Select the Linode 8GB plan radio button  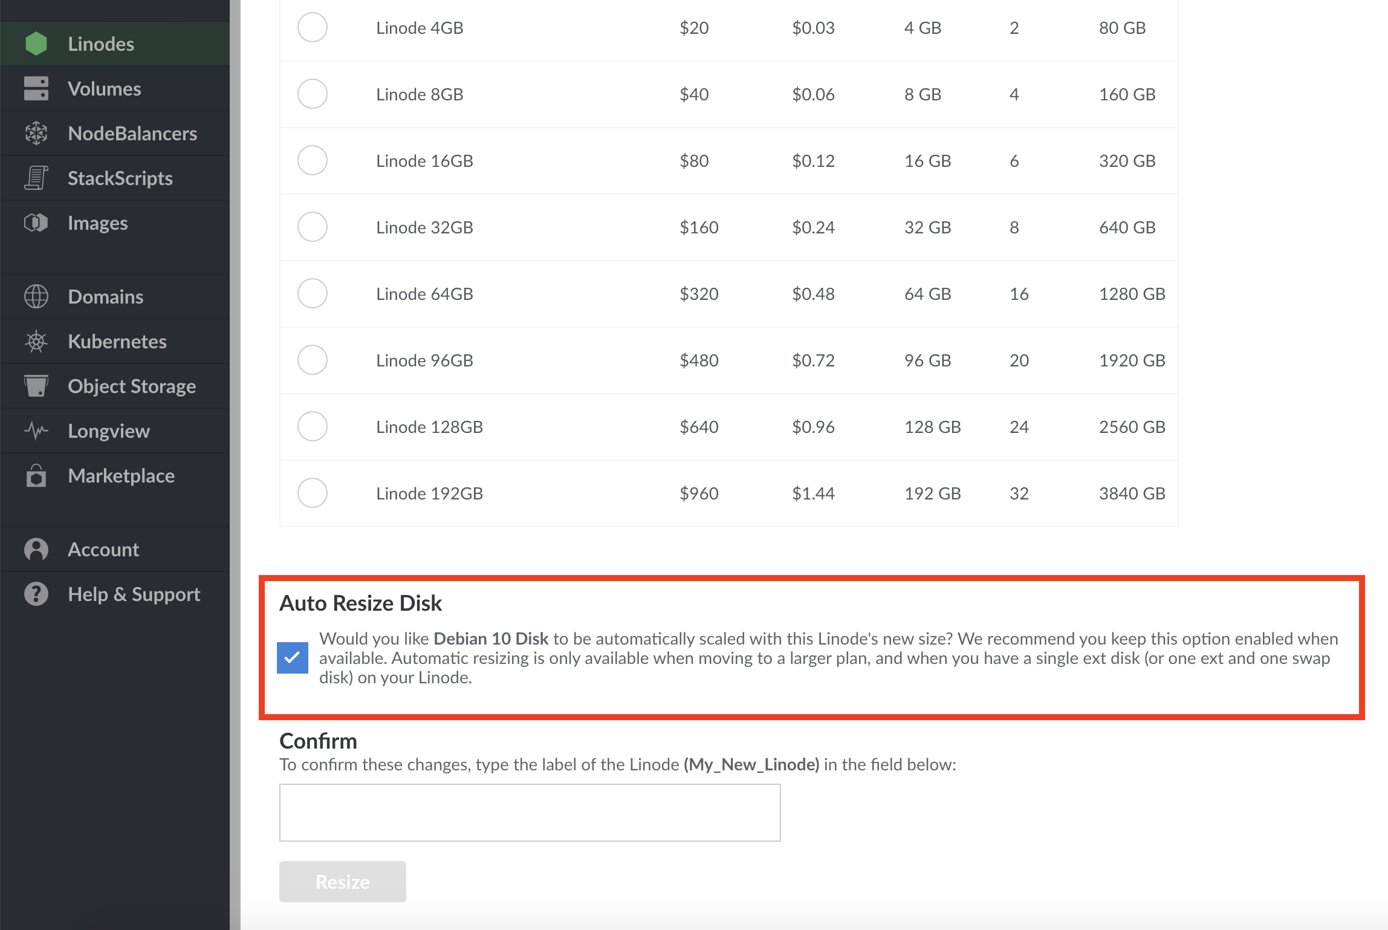coord(312,94)
